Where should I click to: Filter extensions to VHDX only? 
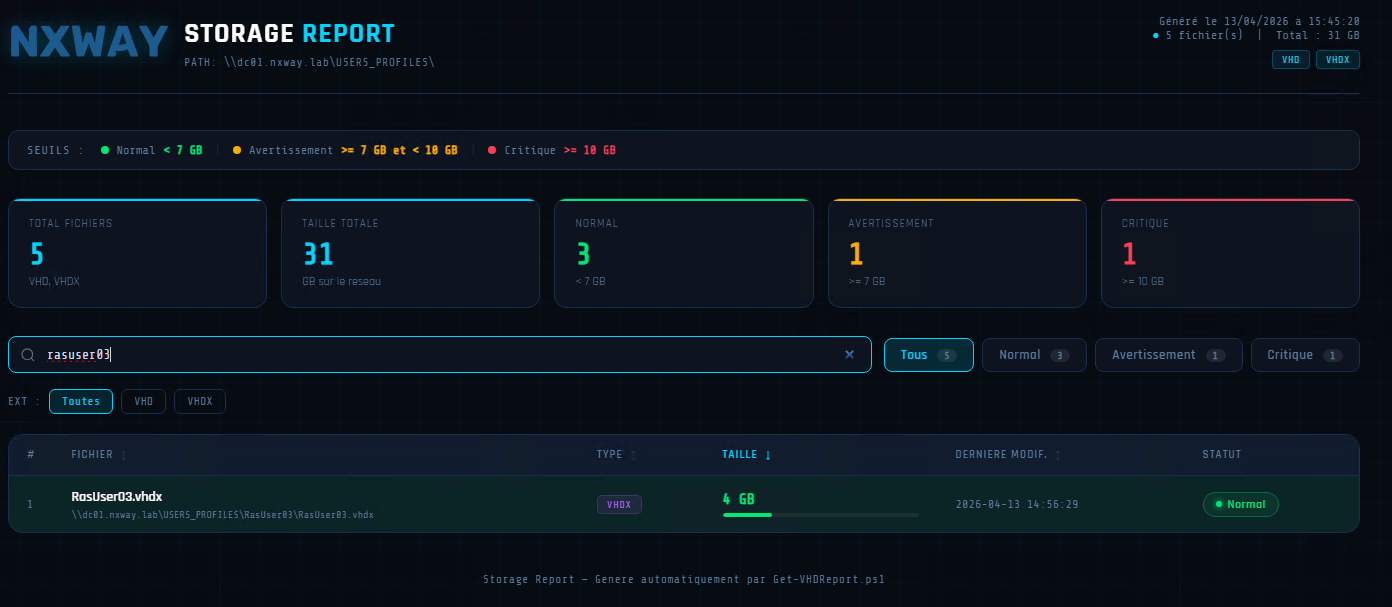click(200, 401)
